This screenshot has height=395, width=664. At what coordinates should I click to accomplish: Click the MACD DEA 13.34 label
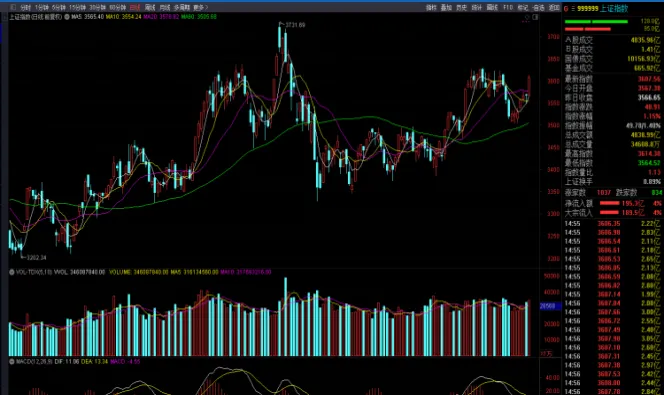[x=94, y=362]
